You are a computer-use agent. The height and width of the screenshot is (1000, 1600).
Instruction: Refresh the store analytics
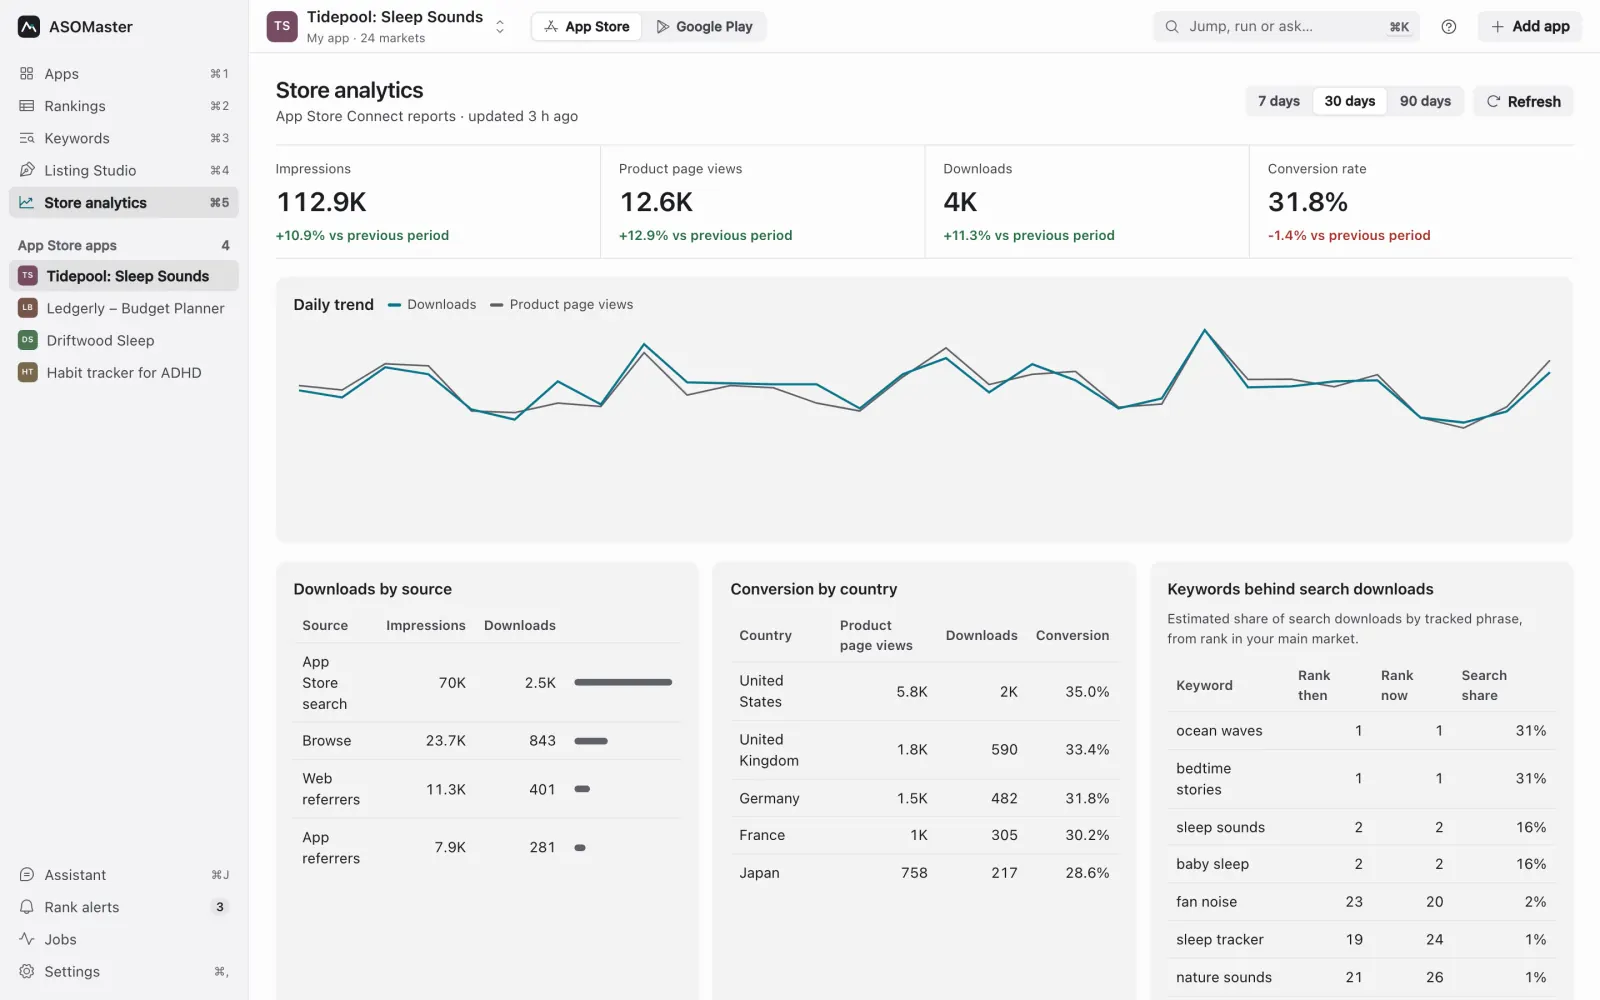point(1523,101)
